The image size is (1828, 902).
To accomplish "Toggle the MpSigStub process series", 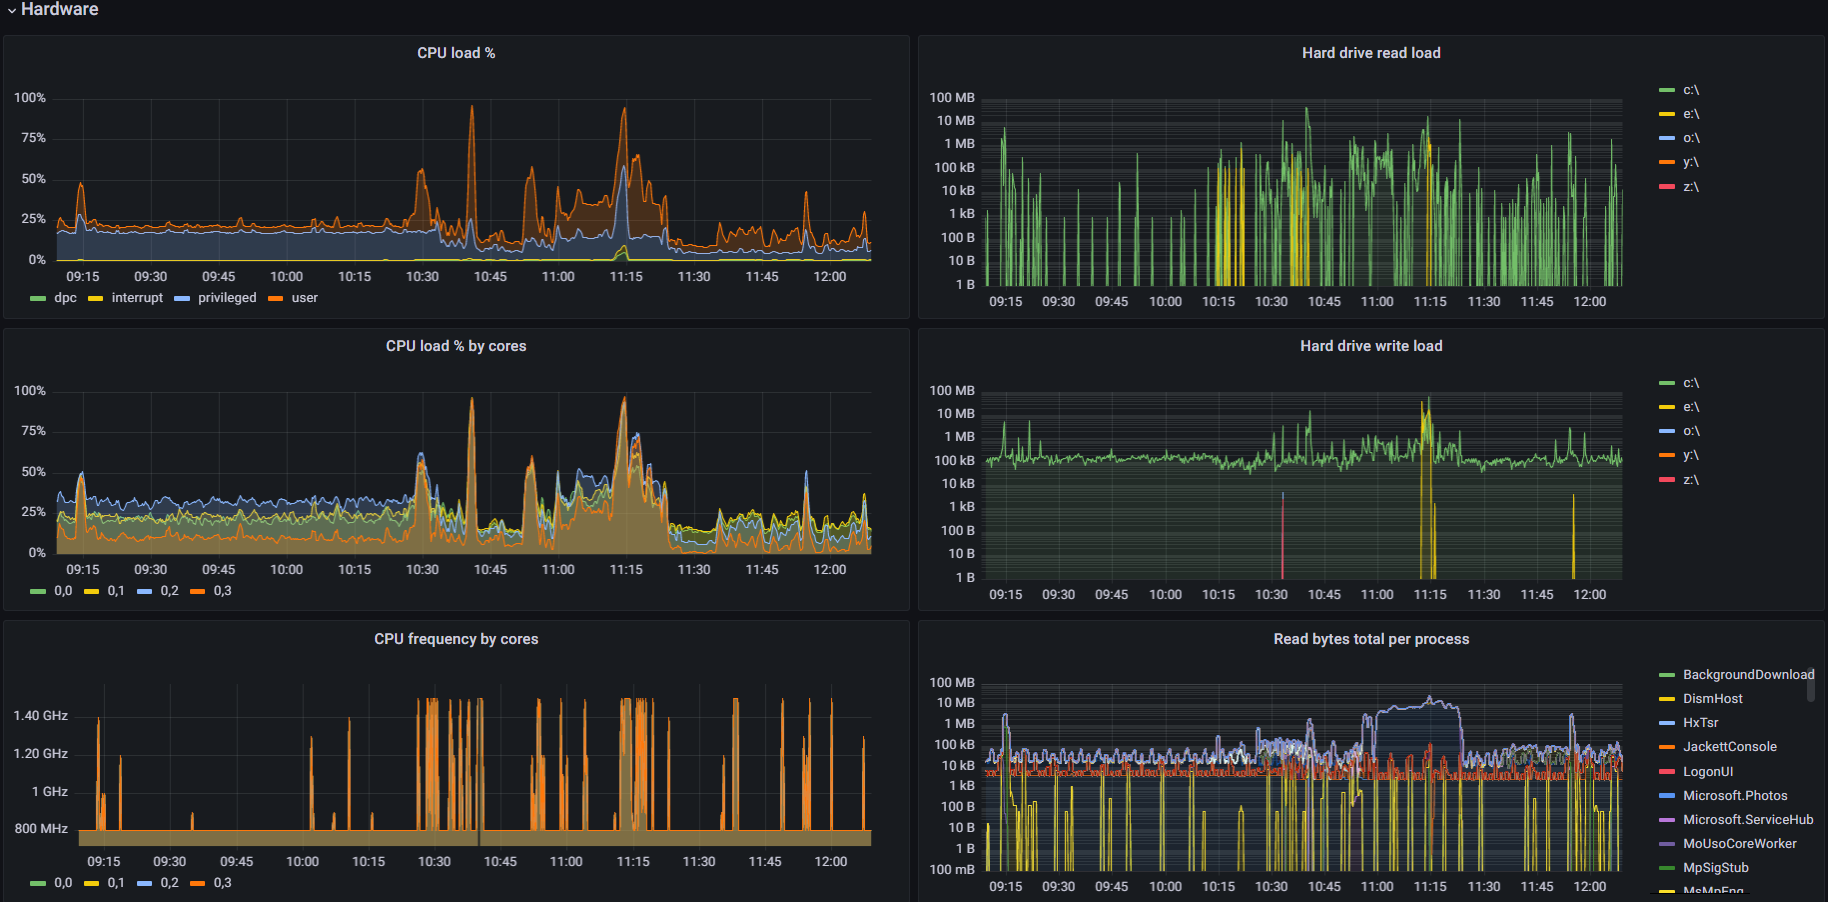I will (x=1716, y=868).
